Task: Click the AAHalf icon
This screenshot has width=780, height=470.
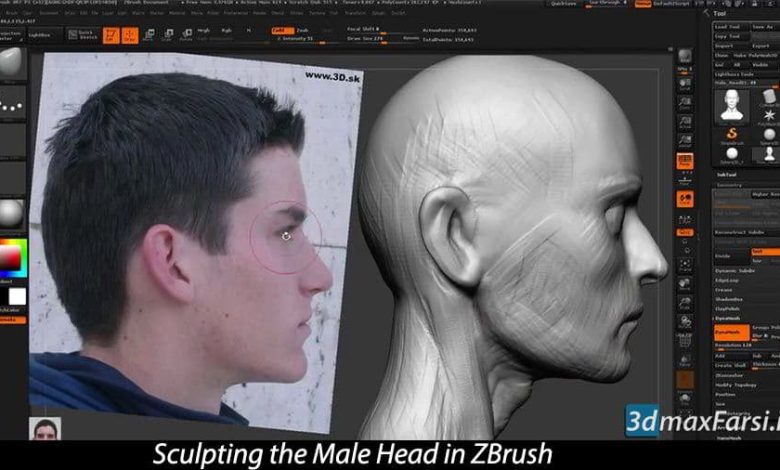Action: [685, 141]
